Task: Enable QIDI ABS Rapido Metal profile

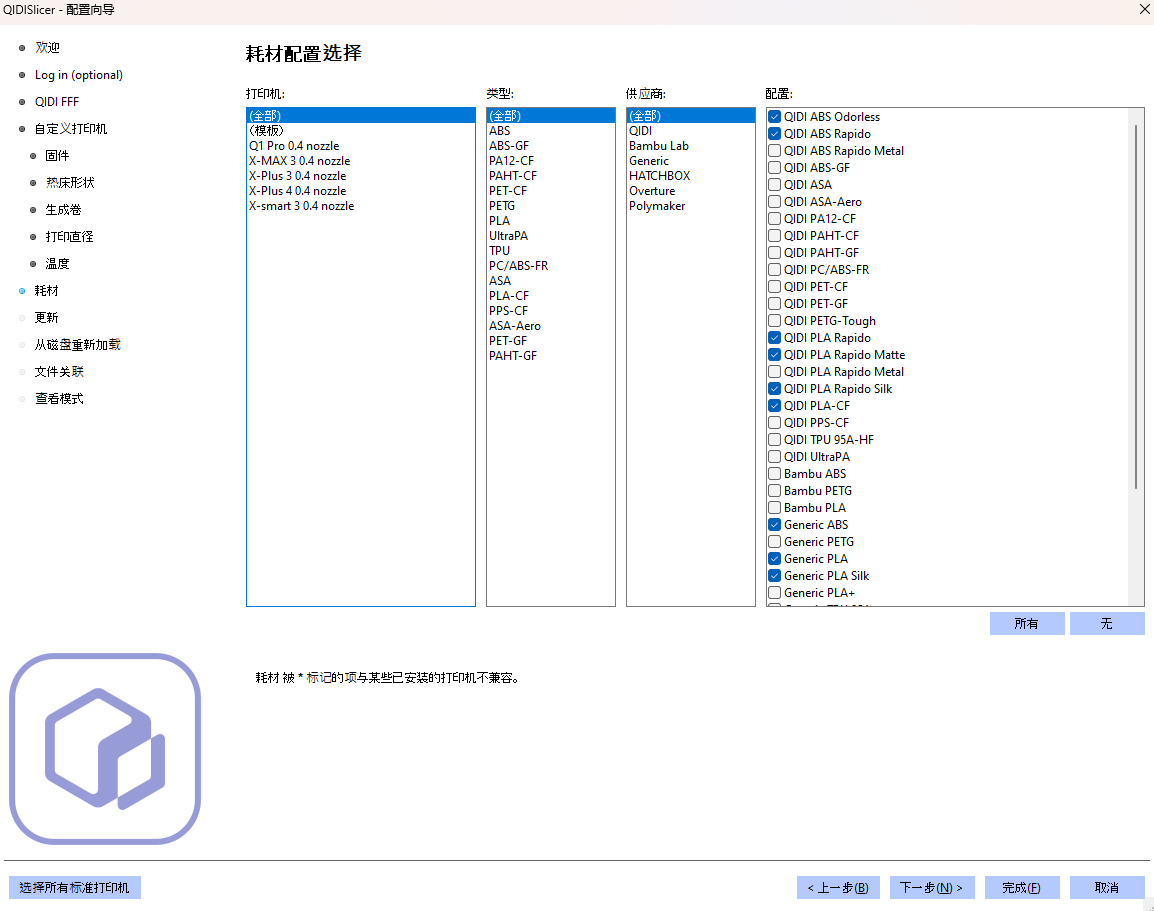Action: [x=774, y=150]
